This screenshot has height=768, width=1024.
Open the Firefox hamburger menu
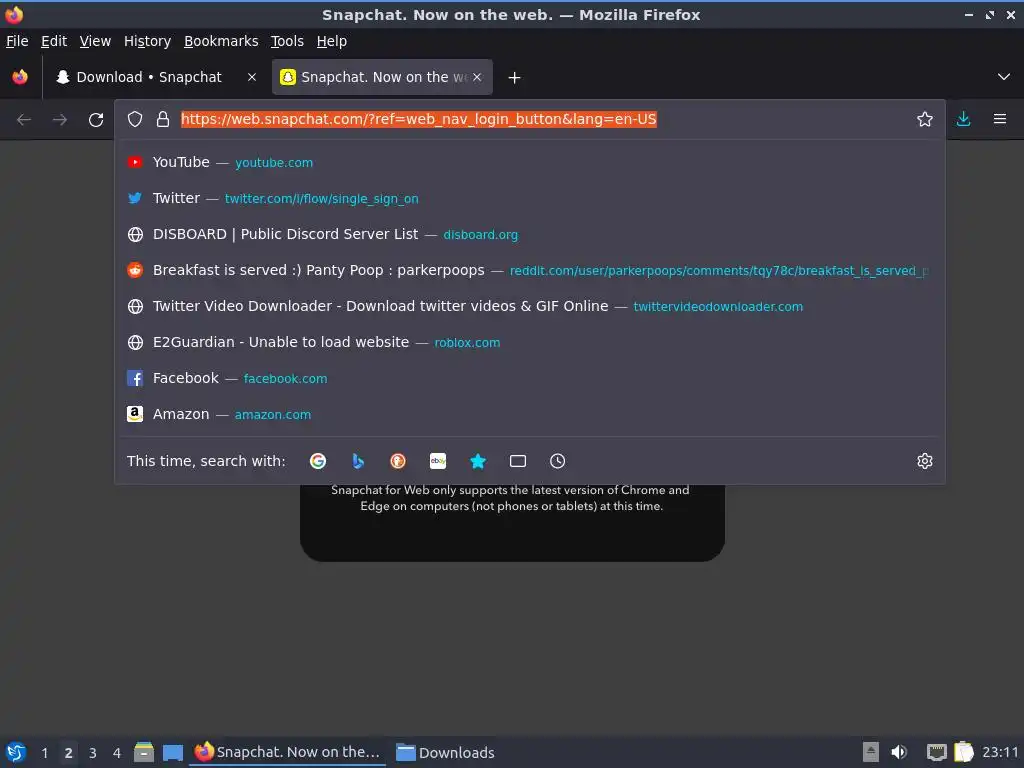click(x=1000, y=119)
